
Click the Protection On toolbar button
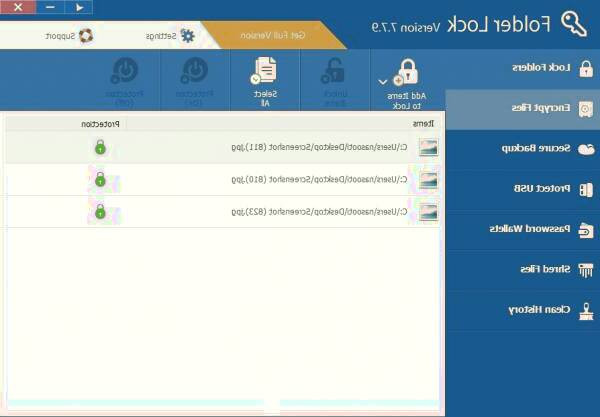pyautogui.click(x=195, y=81)
